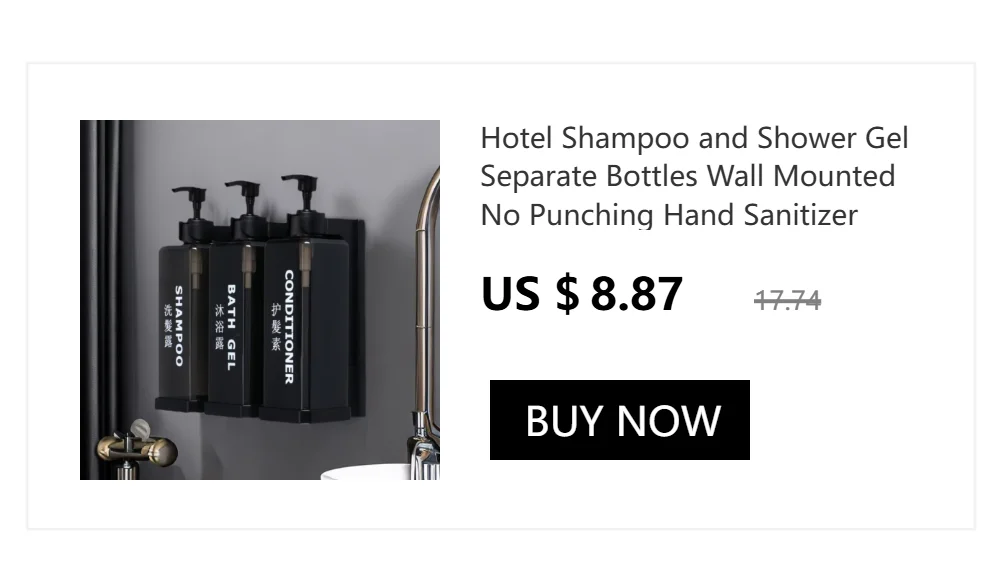Screen dimensions: 1002x580
Task: Click the 'US $' currency text
Action: click(x=530, y=294)
